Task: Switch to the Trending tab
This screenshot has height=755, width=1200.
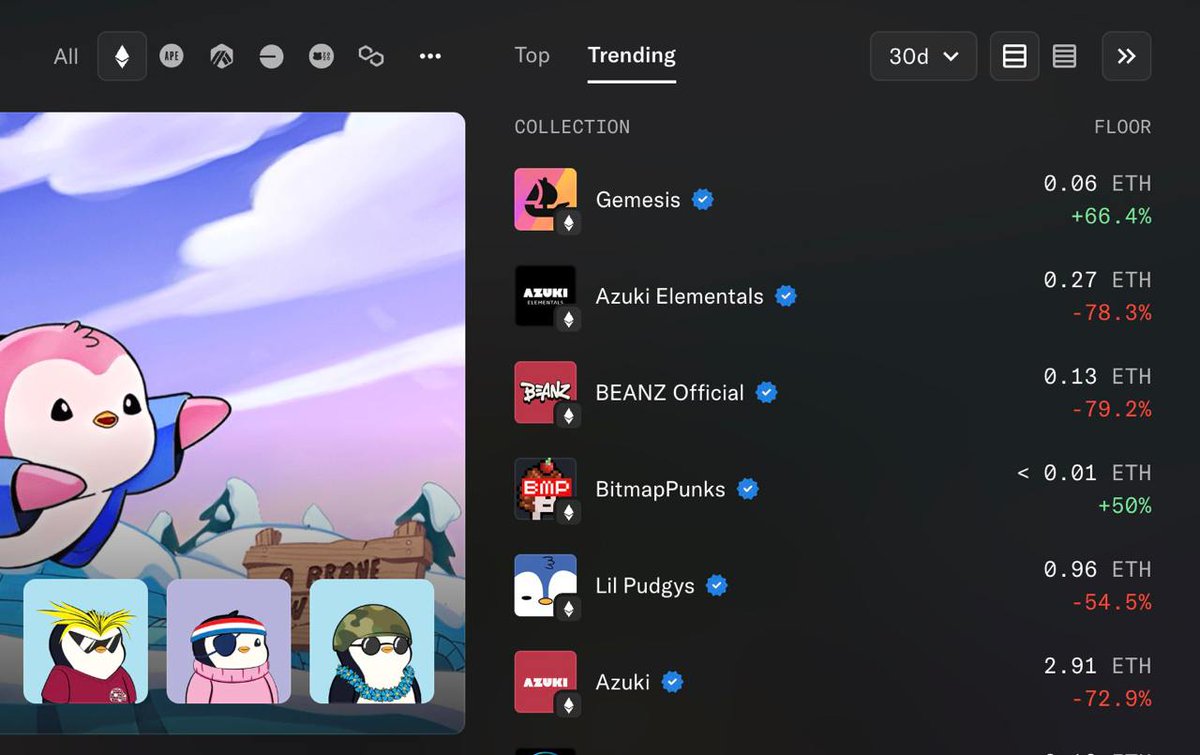Action: click(x=632, y=55)
